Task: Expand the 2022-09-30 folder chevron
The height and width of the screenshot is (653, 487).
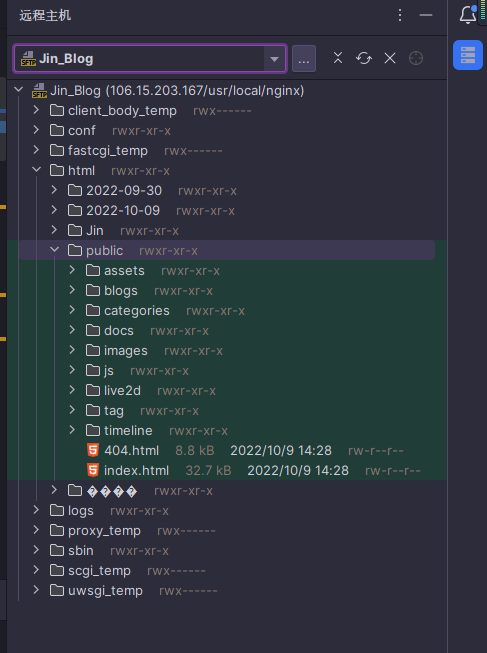Action: coord(54,190)
